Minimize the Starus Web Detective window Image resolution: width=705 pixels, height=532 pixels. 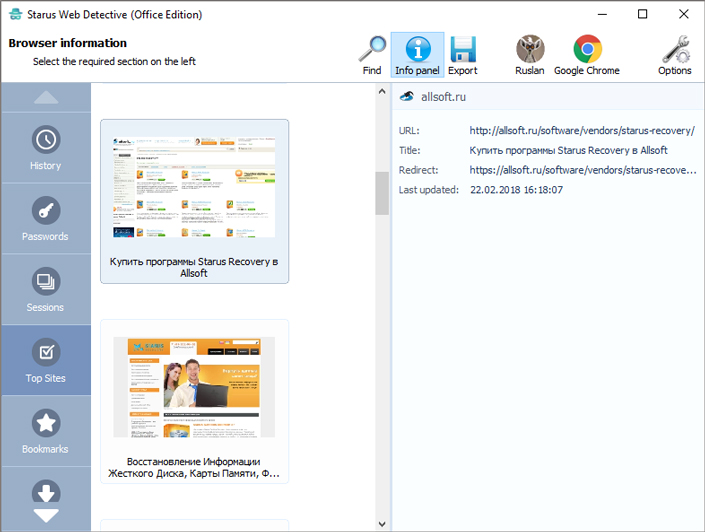pos(602,14)
